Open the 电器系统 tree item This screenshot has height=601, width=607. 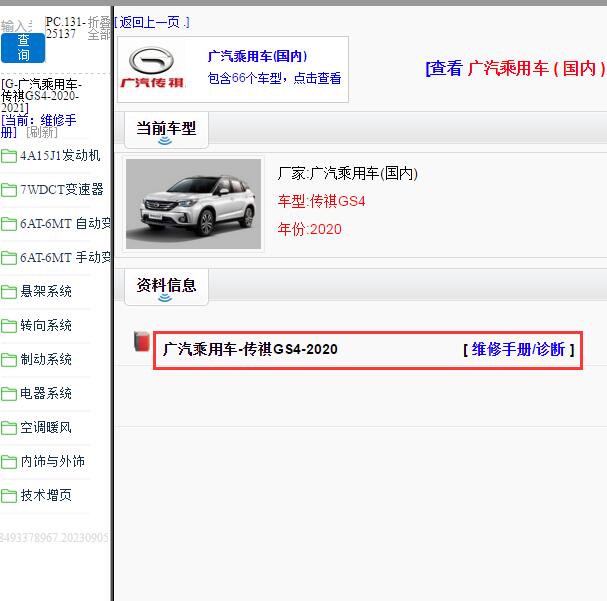46,394
